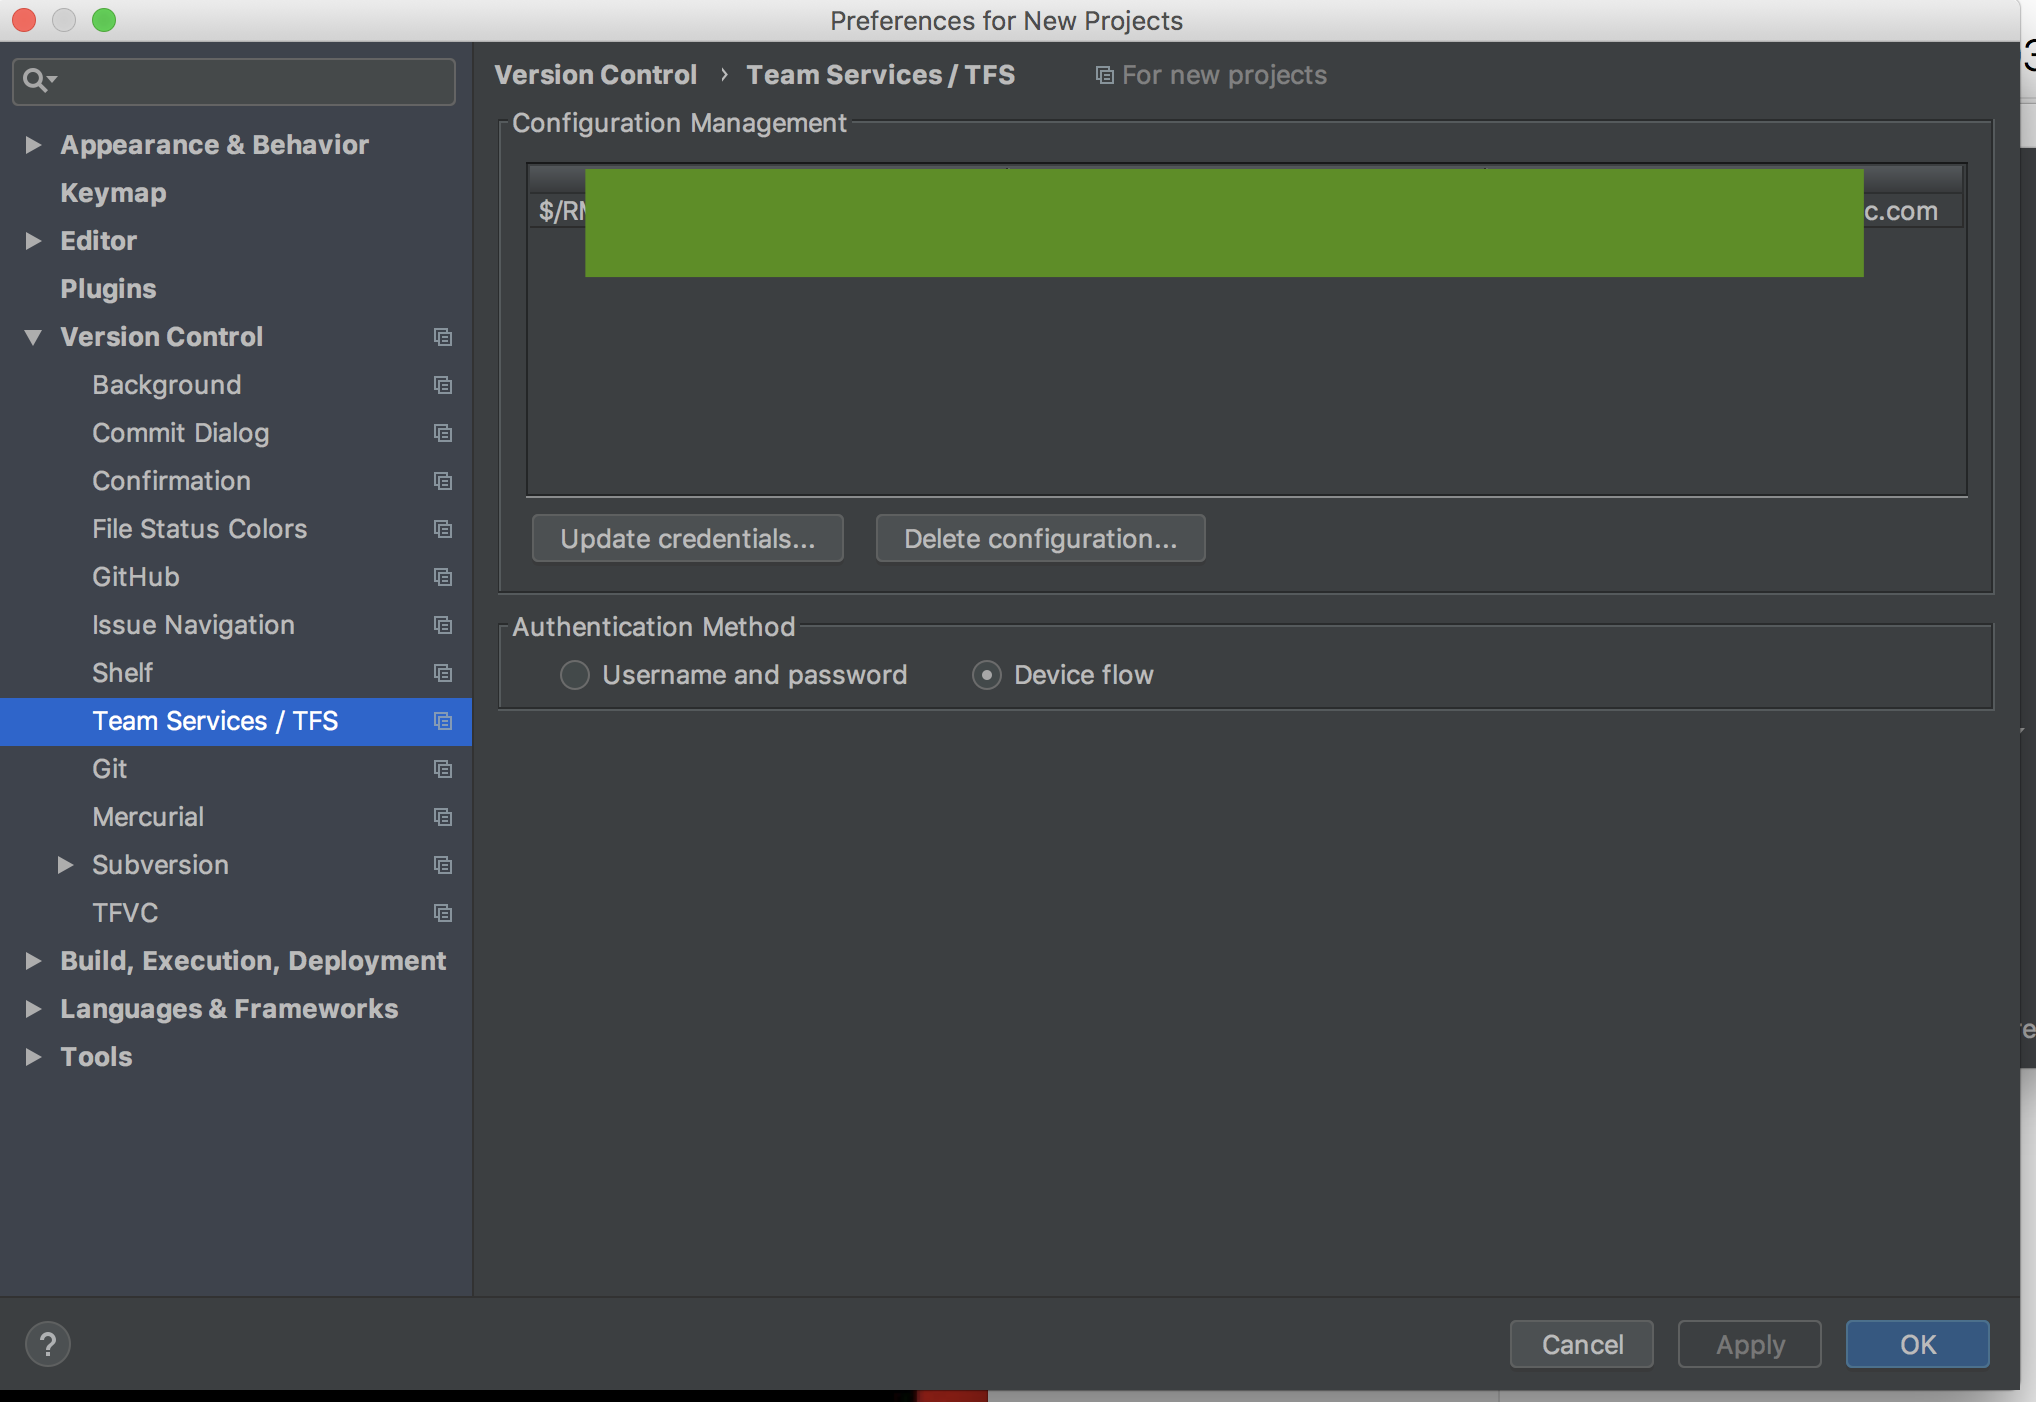Click the Apply button

(x=1748, y=1344)
